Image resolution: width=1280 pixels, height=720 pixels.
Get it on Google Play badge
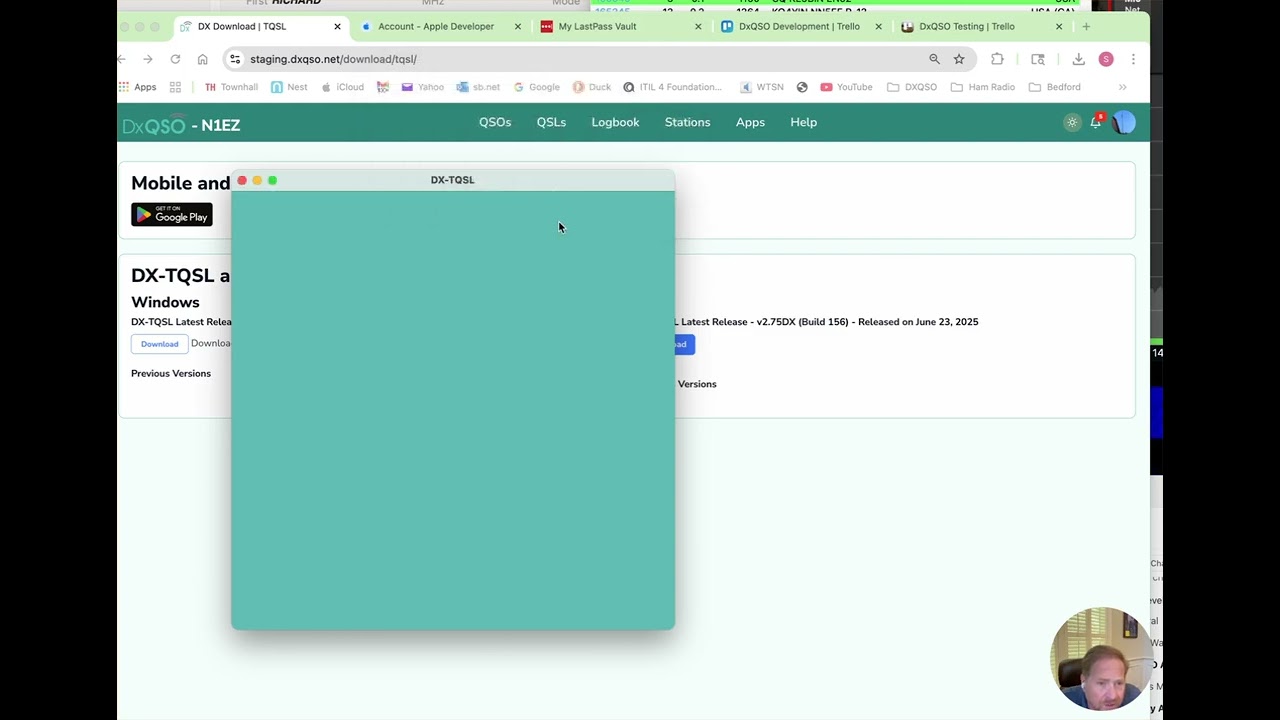(x=172, y=215)
